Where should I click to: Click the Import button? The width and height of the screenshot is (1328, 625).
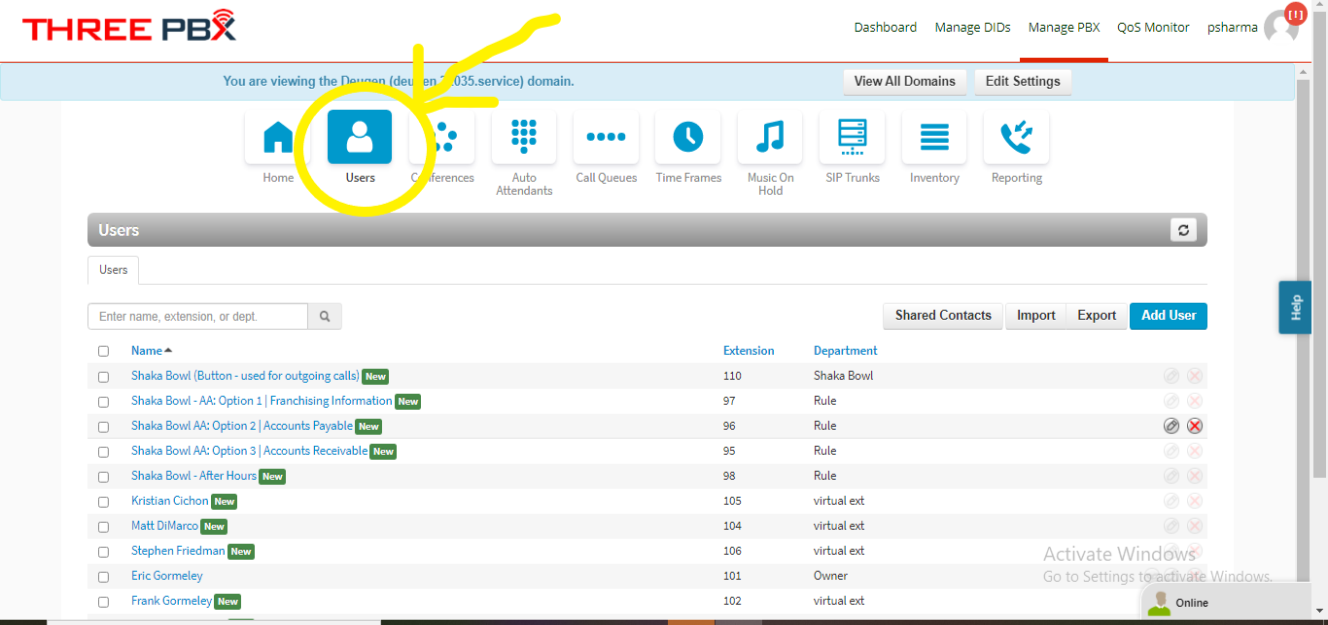[x=1036, y=315]
